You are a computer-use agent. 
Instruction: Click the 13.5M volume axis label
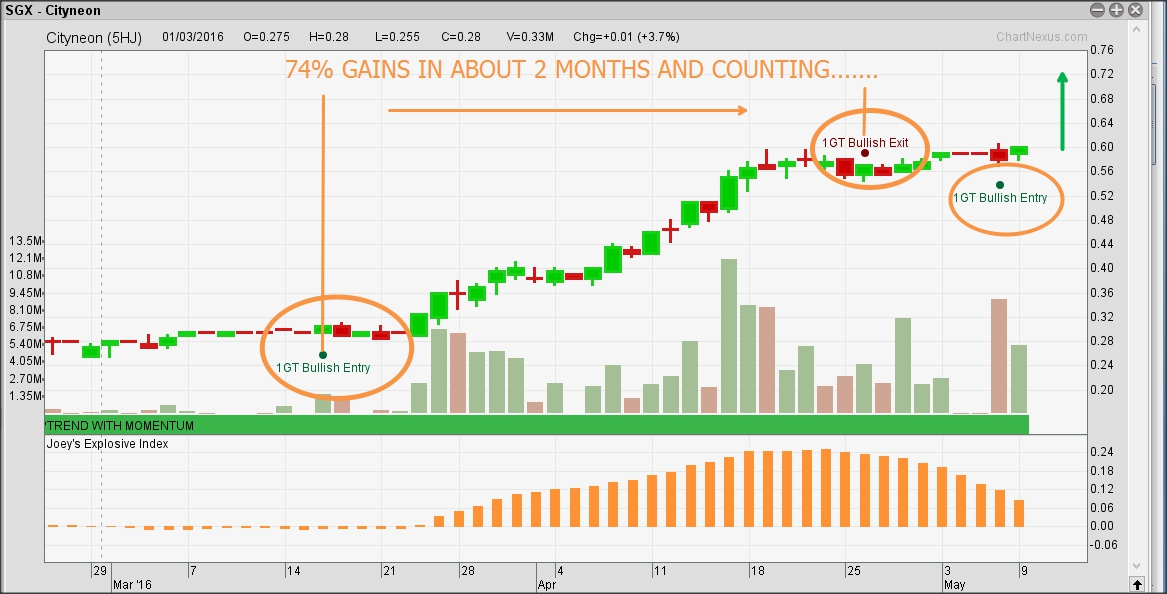pyautogui.click(x=25, y=240)
